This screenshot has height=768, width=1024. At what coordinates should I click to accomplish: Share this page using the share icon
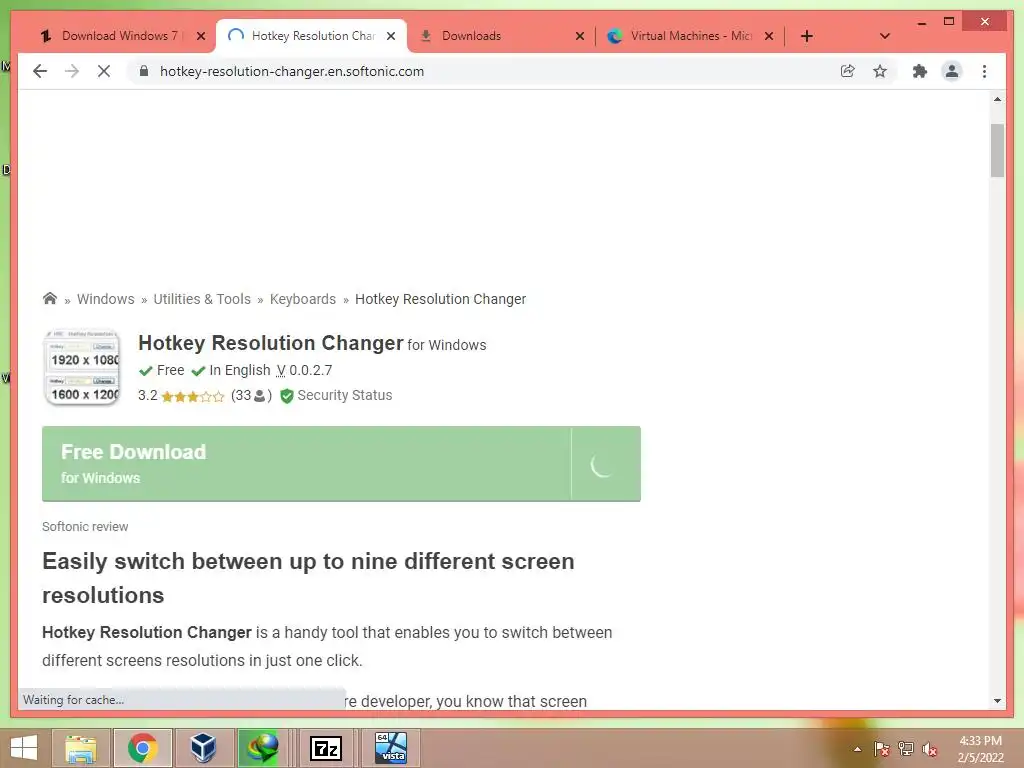[x=848, y=71]
